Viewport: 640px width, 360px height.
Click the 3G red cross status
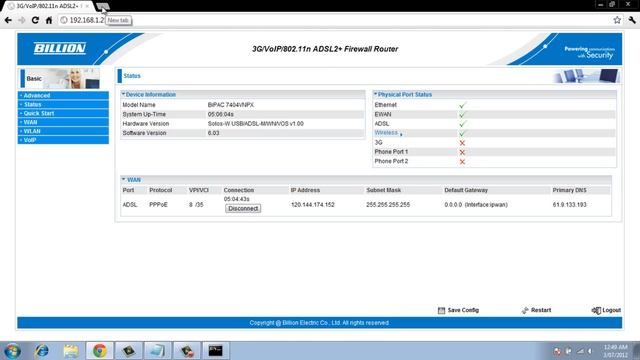point(462,143)
